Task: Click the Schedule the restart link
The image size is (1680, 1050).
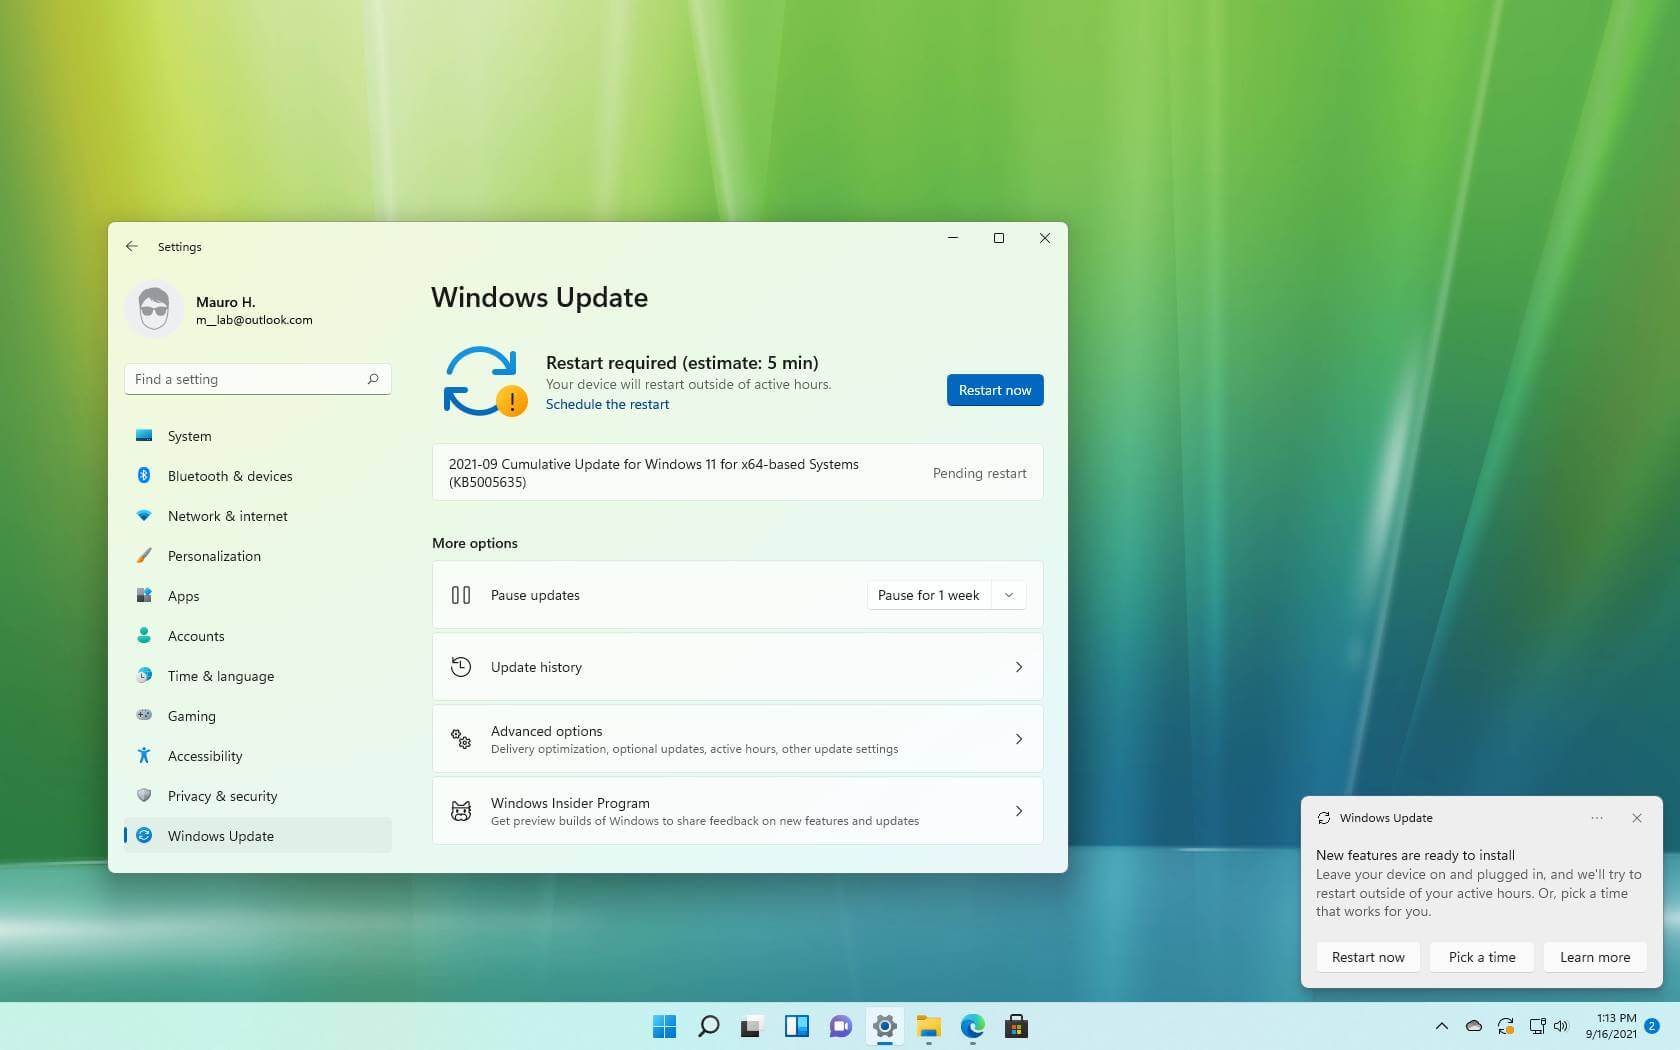Action: click(607, 404)
